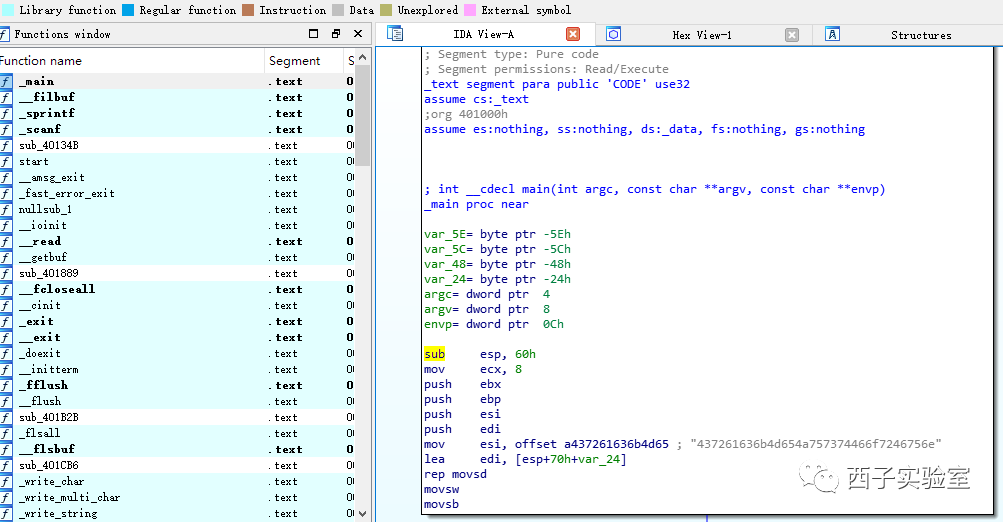Click the function icon beside nullsub_1
The width and height of the screenshot is (1003, 522).
[x=6, y=209]
